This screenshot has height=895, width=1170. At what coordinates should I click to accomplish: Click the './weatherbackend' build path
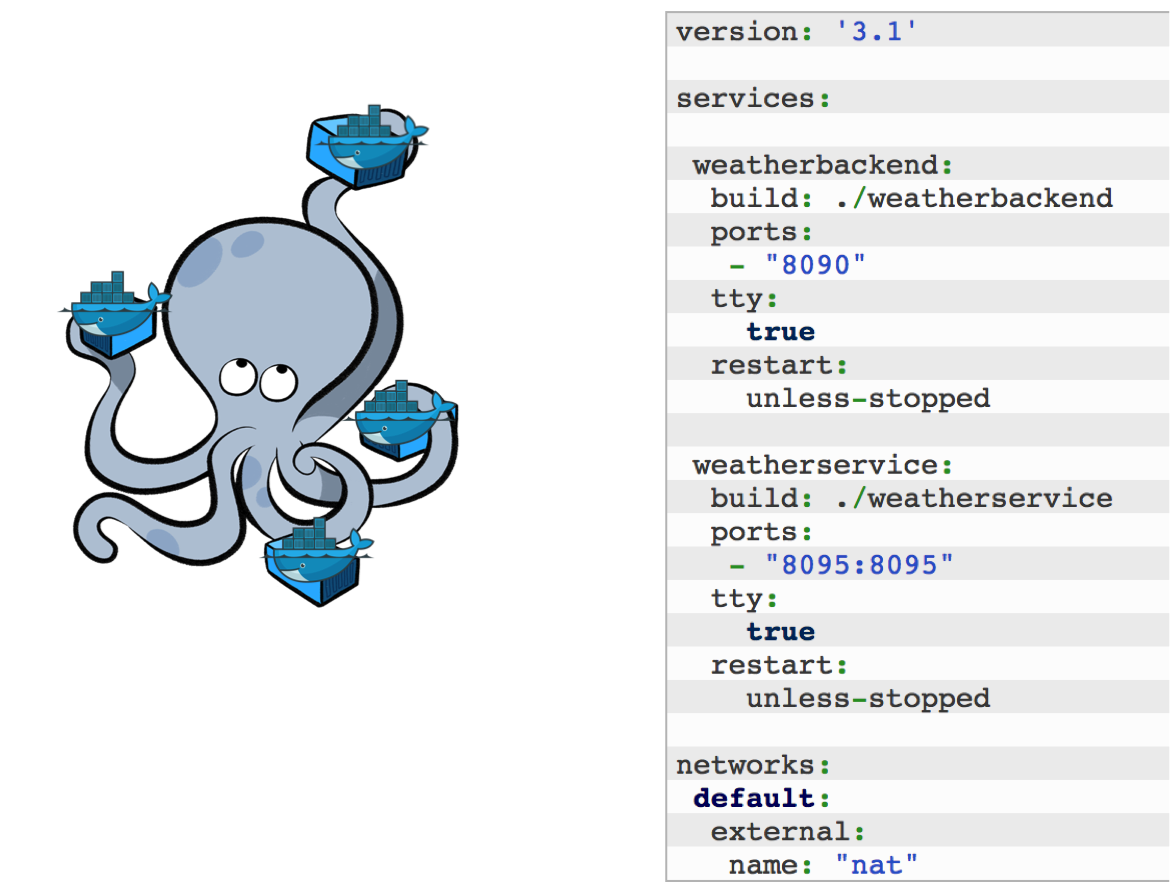pos(975,199)
